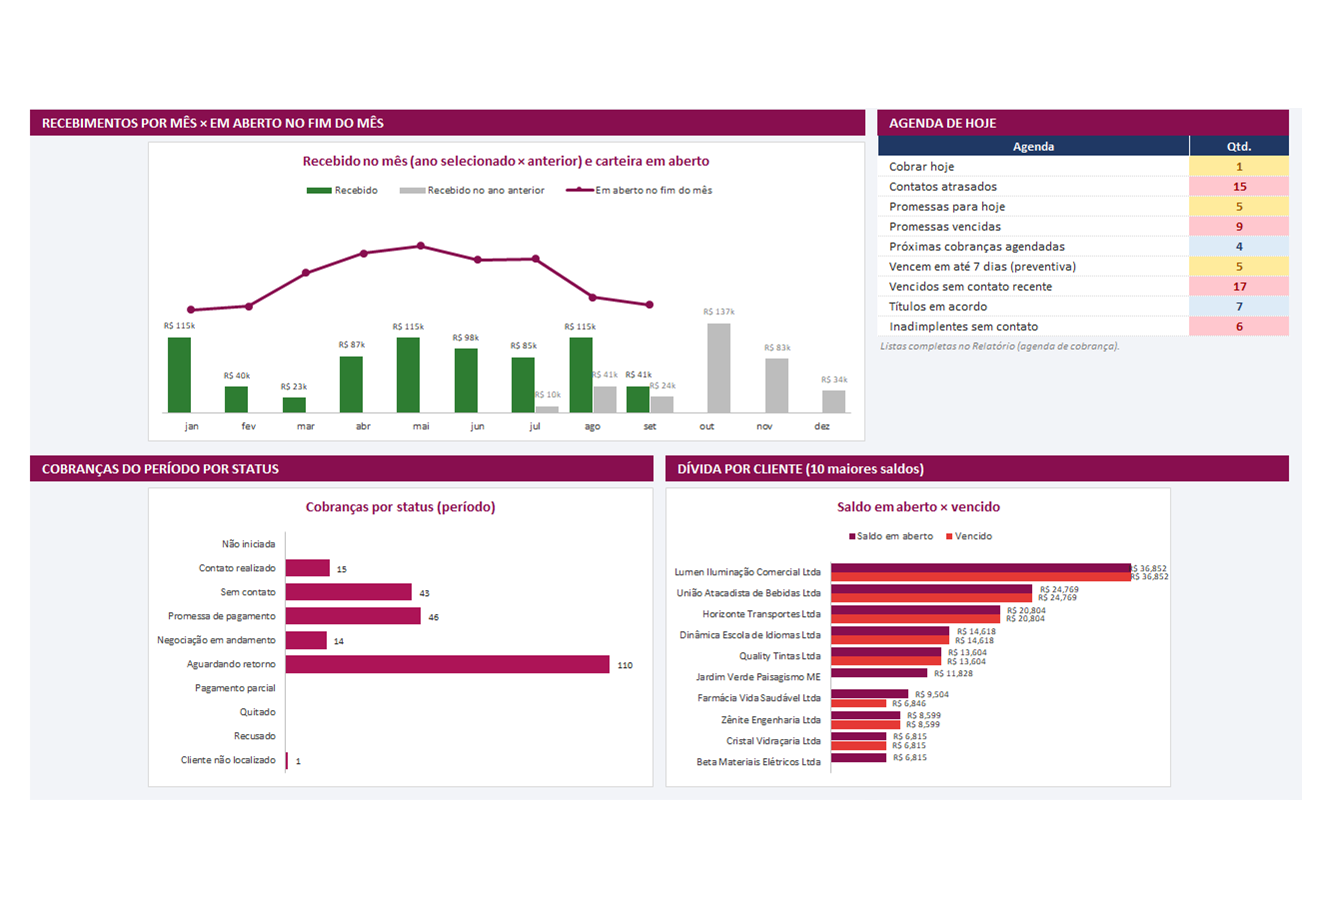Select the Em aberto no fim do mês legend line marker
The image size is (1322, 909).
[580, 190]
